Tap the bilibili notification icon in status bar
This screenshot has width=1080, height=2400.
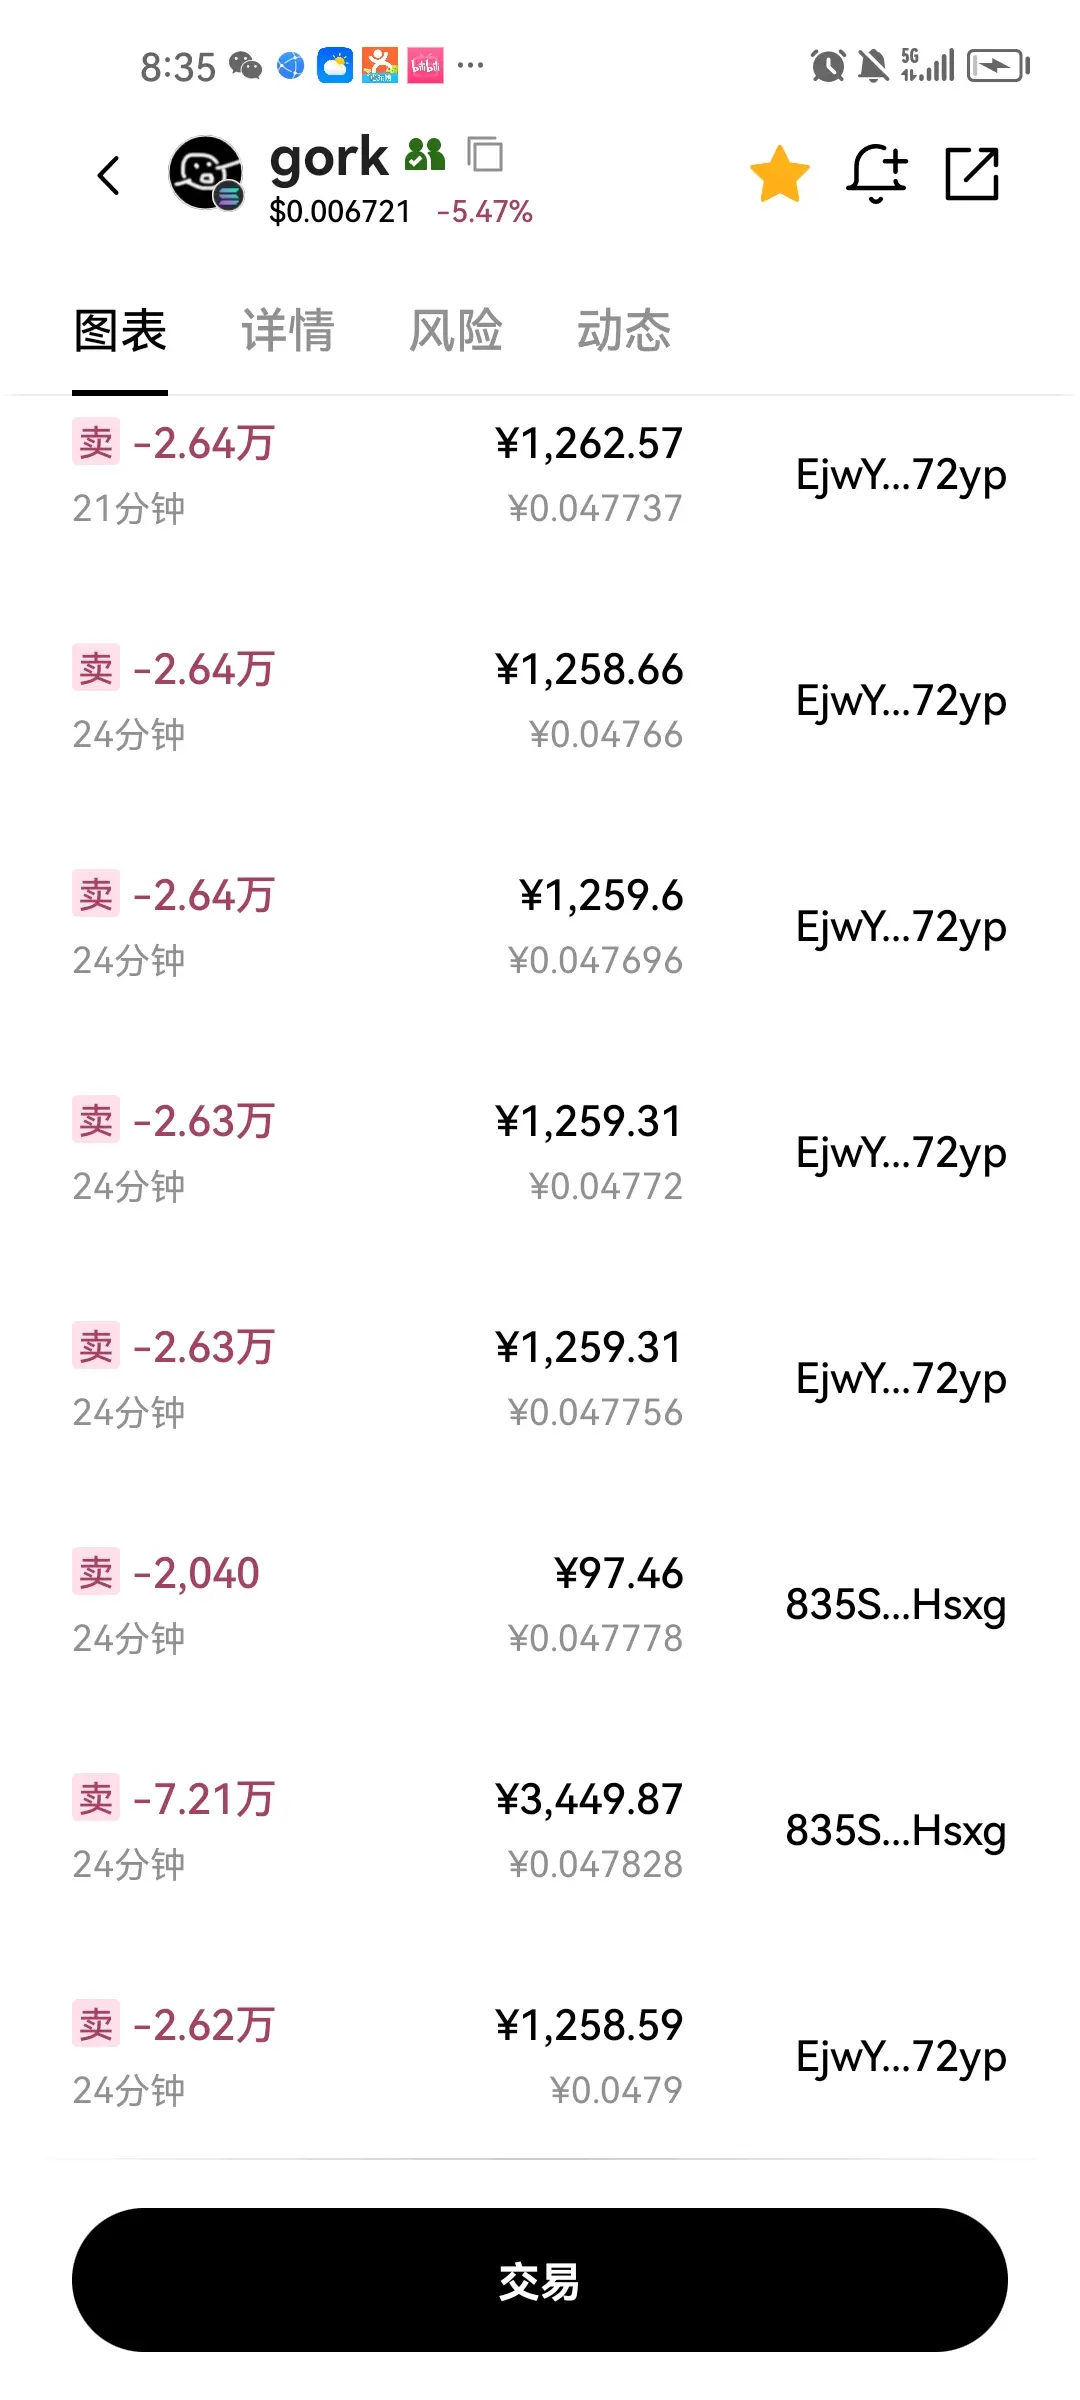(425, 66)
